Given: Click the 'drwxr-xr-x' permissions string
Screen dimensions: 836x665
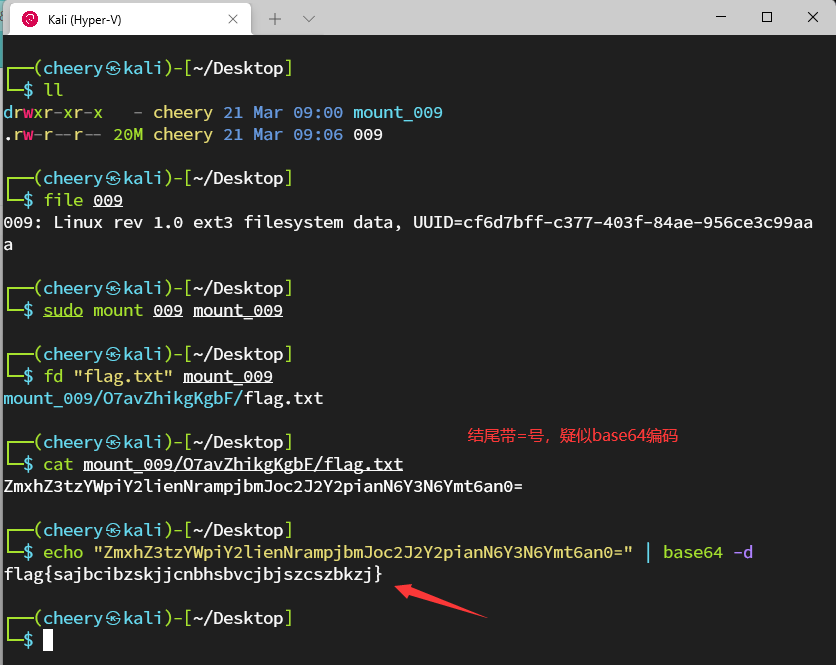Looking at the screenshot, I should click(x=53, y=113).
